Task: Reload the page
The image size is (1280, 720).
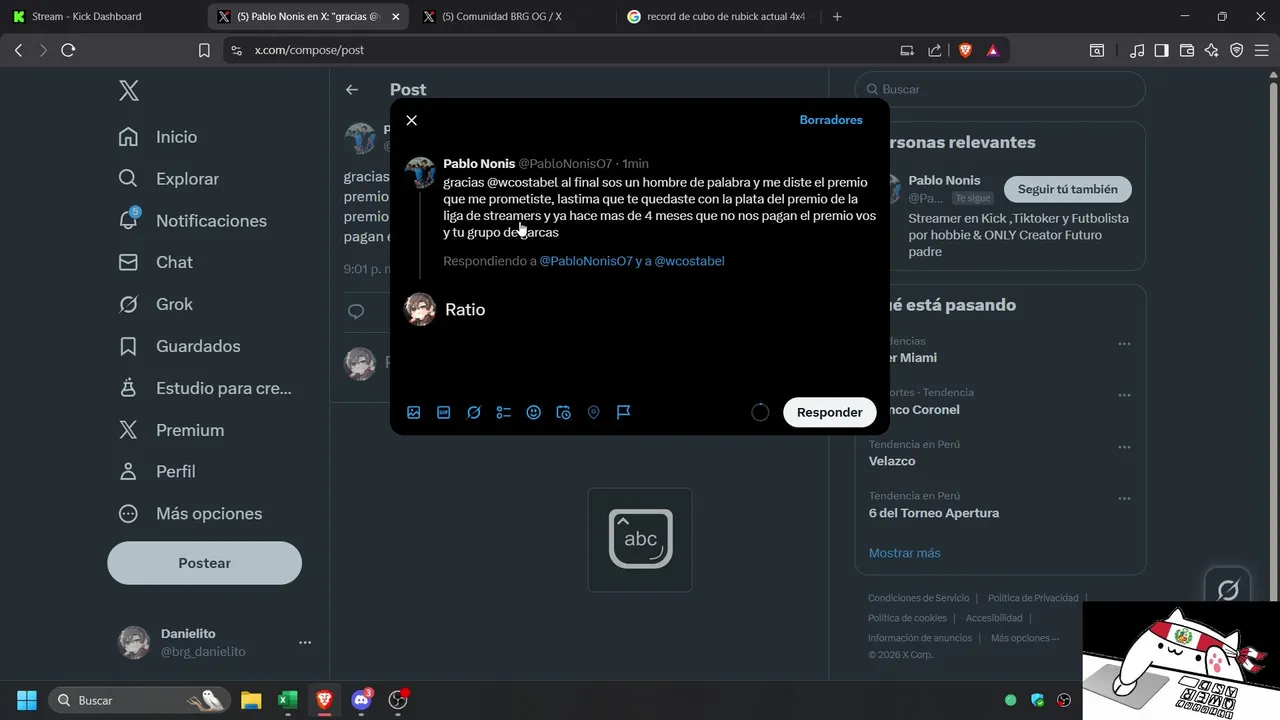Action: (68, 50)
